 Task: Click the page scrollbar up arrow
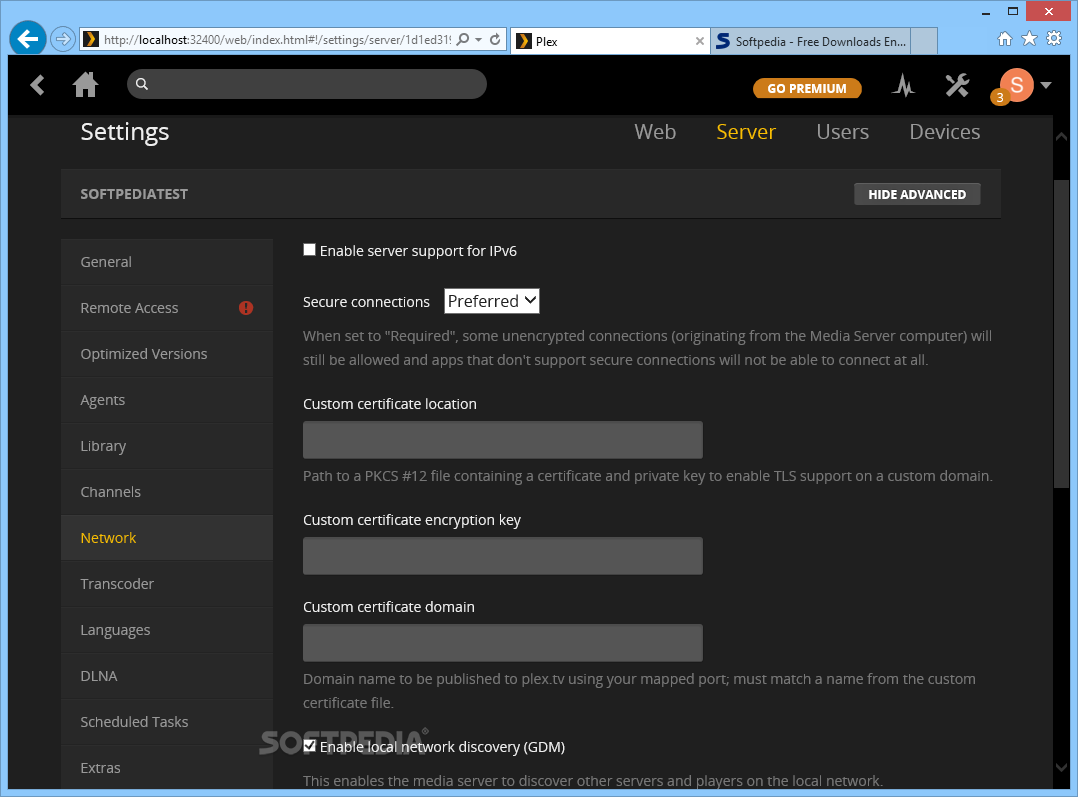click(1061, 136)
